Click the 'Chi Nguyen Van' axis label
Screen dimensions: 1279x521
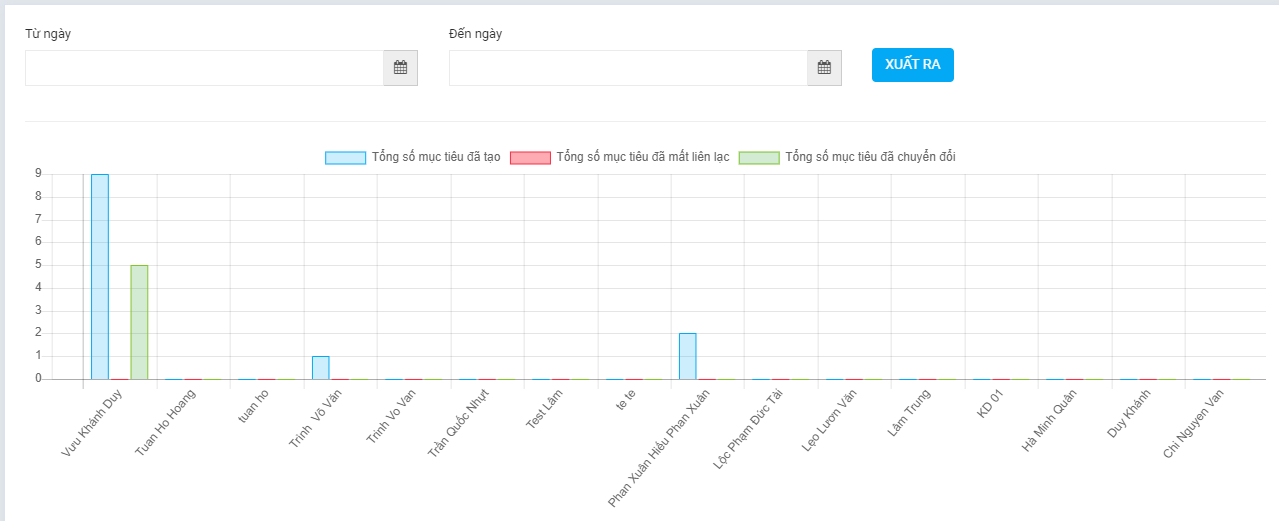(1194, 423)
